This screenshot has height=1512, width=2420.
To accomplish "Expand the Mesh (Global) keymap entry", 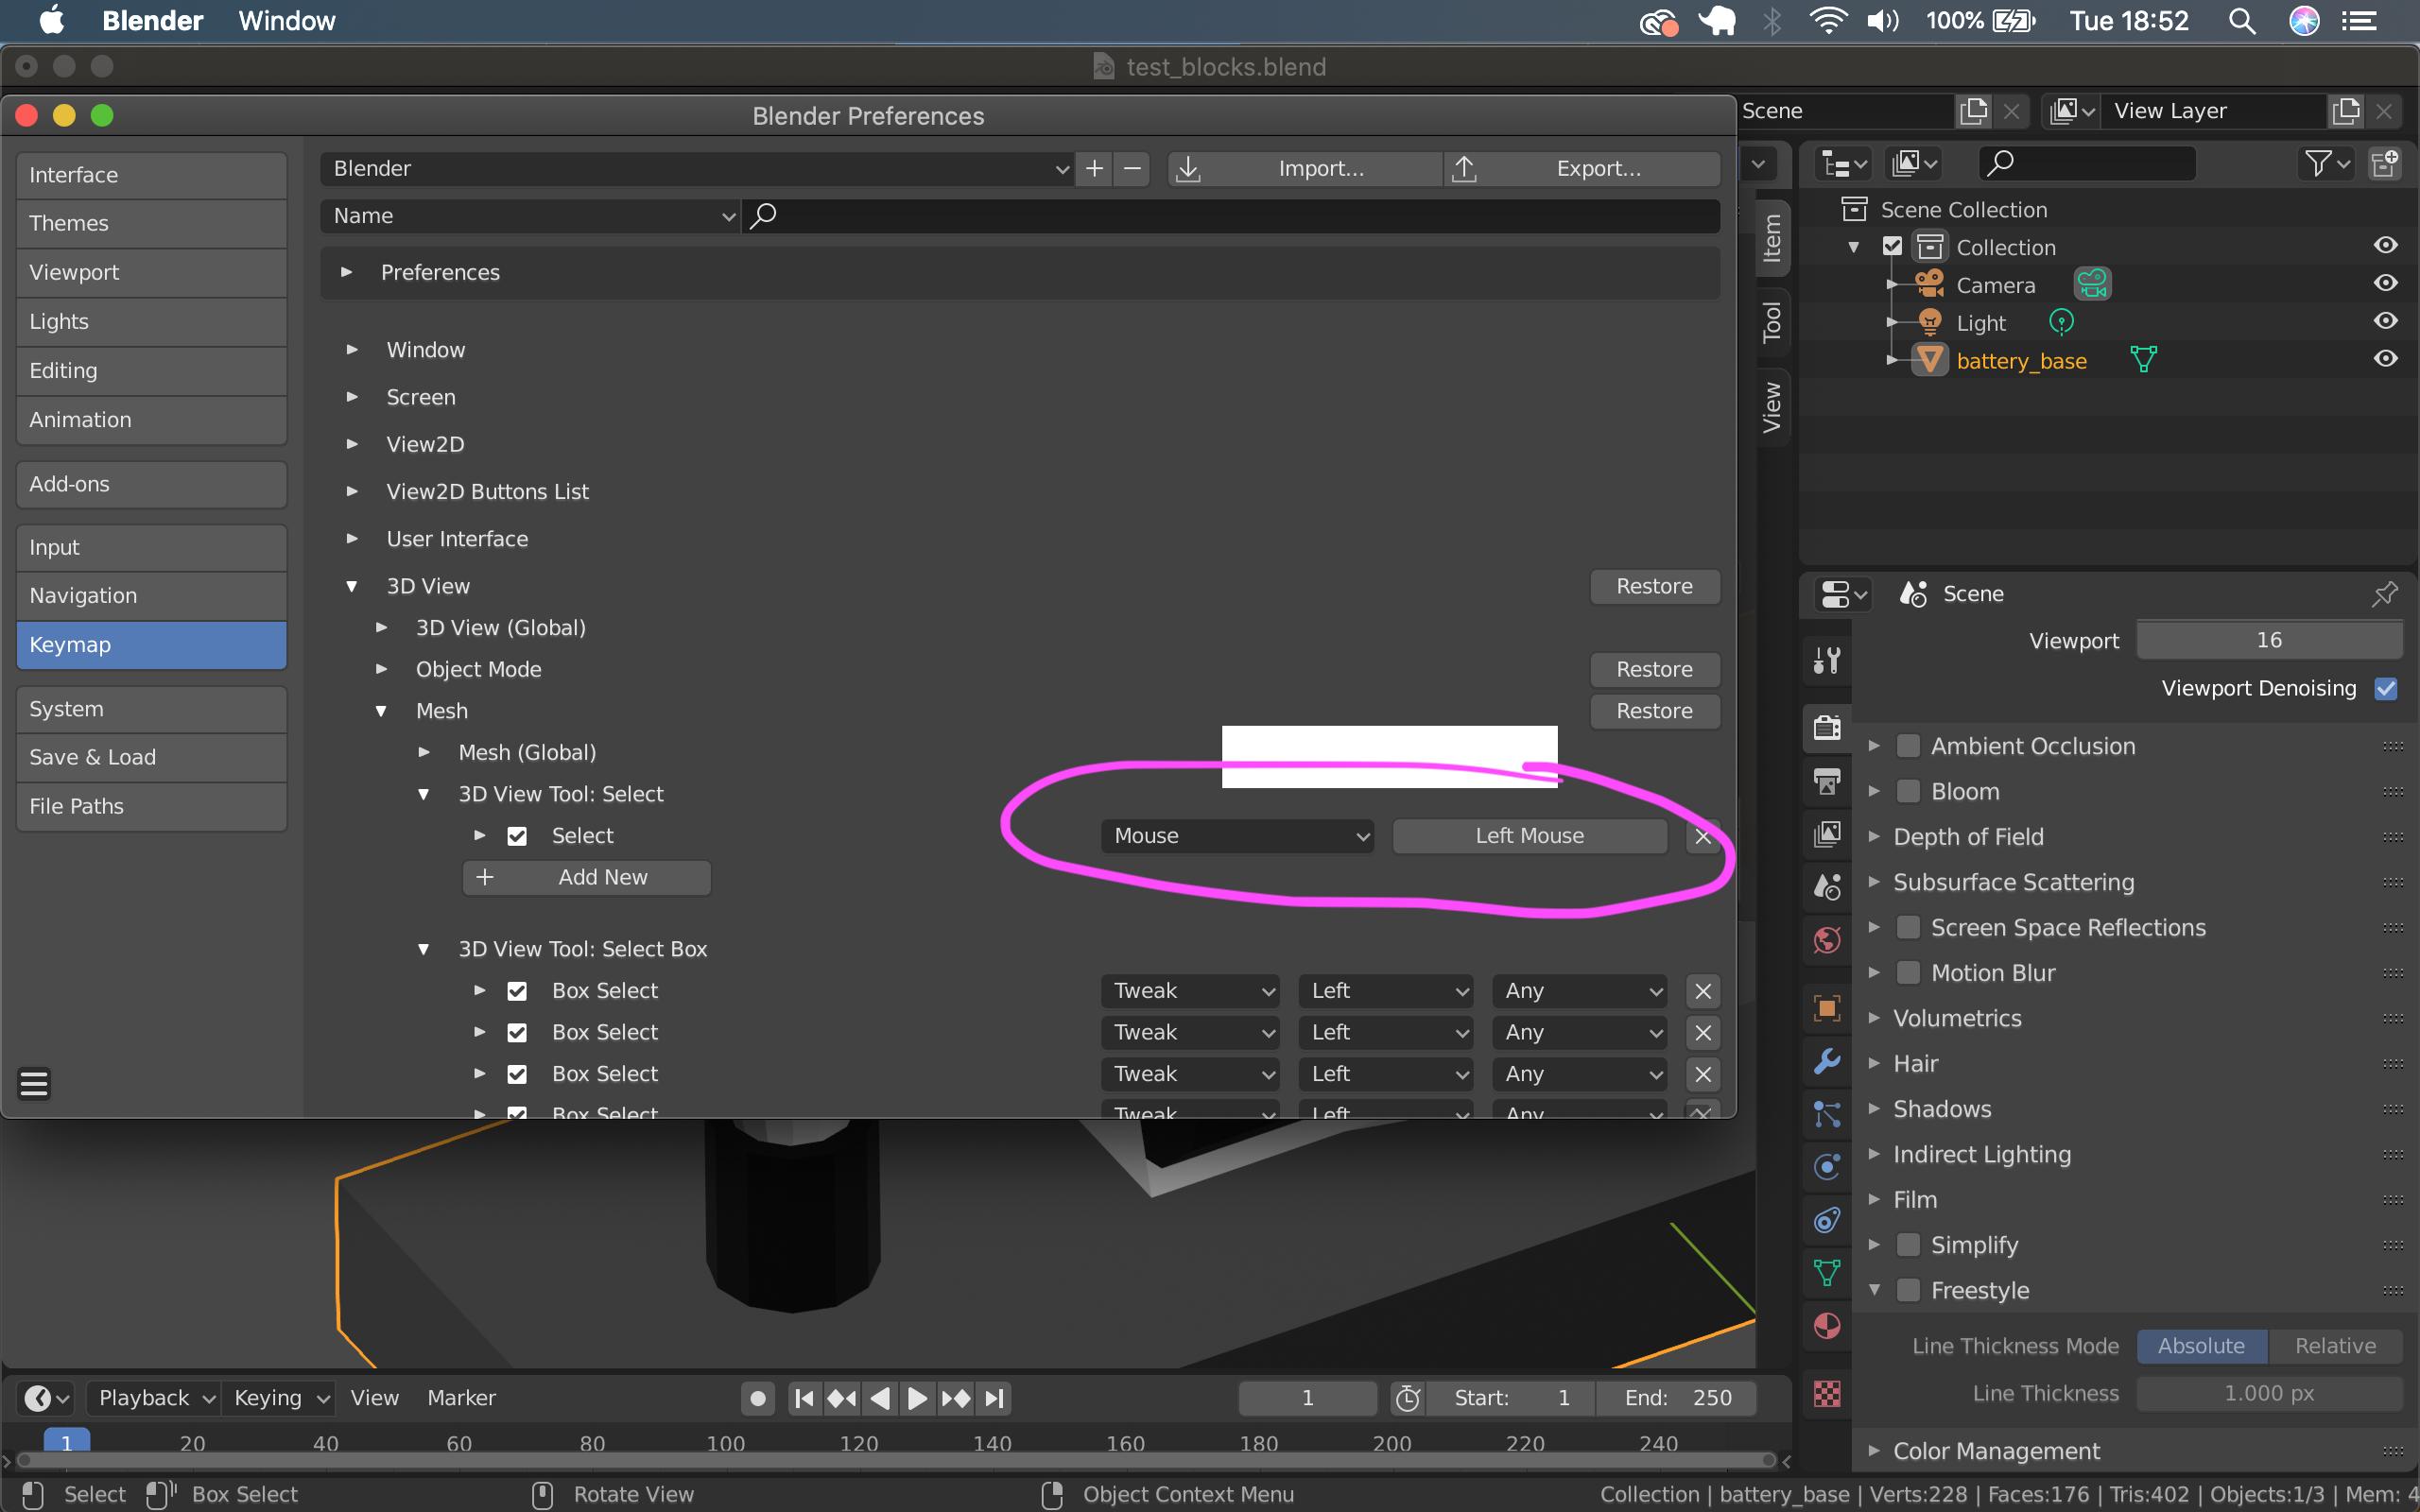I will click(424, 752).
